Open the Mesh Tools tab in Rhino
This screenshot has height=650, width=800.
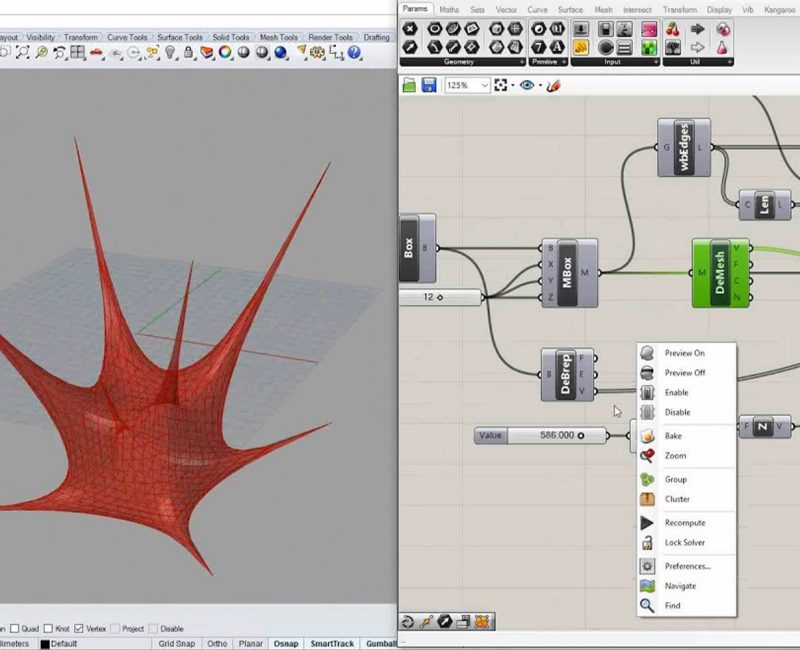[x=279, y=37]
